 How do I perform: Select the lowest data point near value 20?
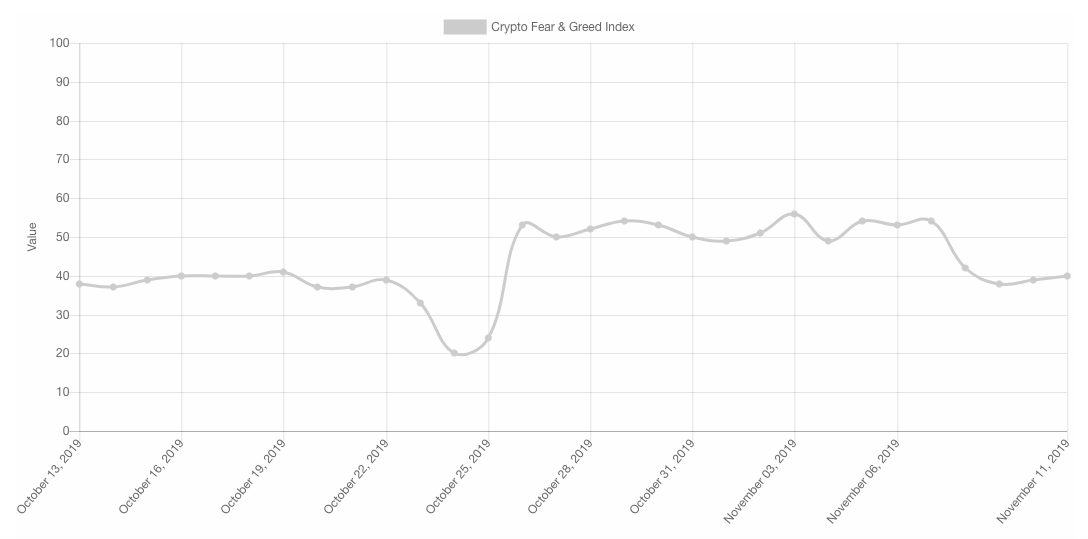pyautogui.click(x=454, y=353)
